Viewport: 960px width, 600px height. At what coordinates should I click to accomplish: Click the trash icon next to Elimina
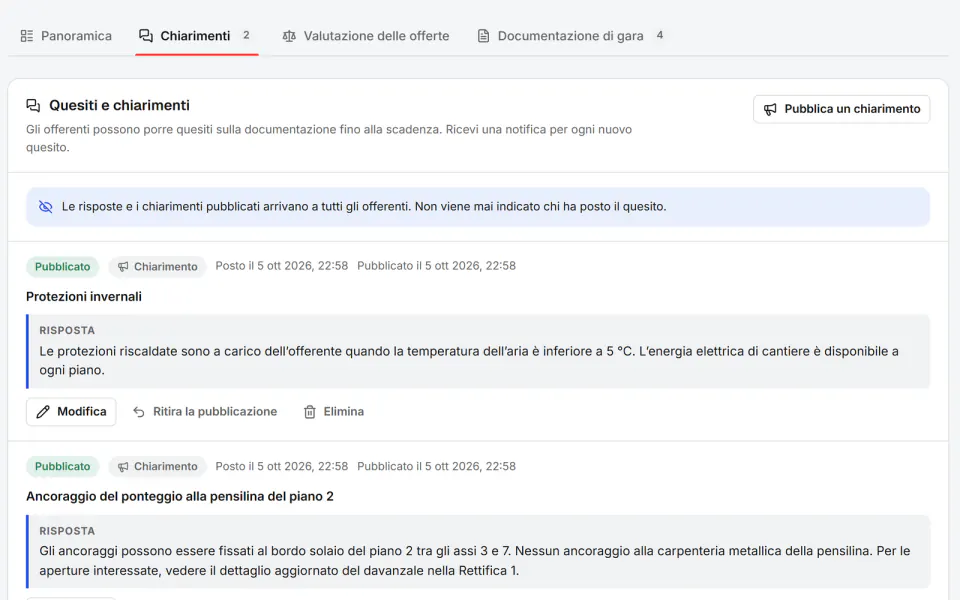[310, 412]
